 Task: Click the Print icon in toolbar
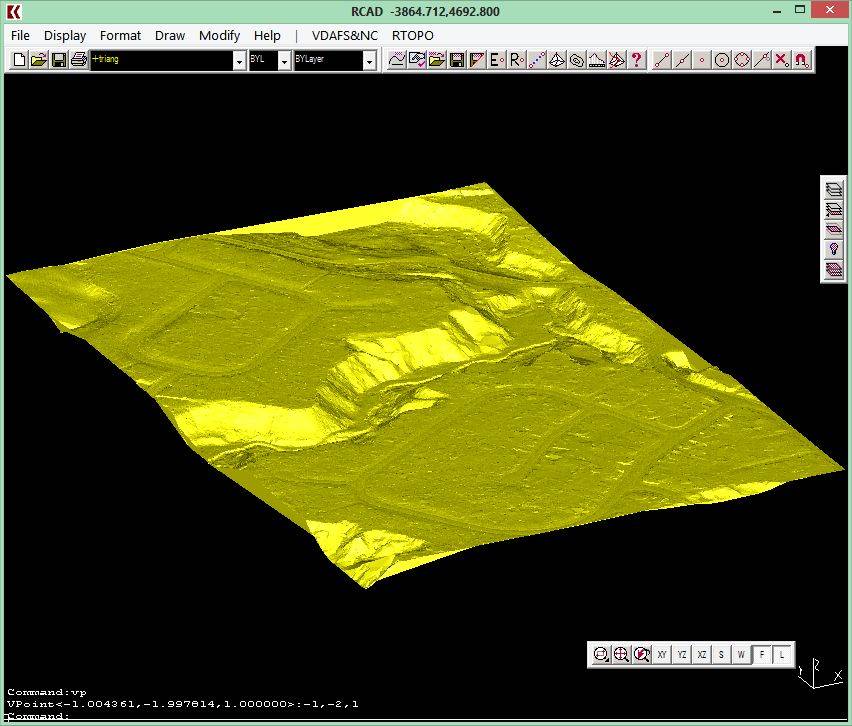tap(78, 60)
